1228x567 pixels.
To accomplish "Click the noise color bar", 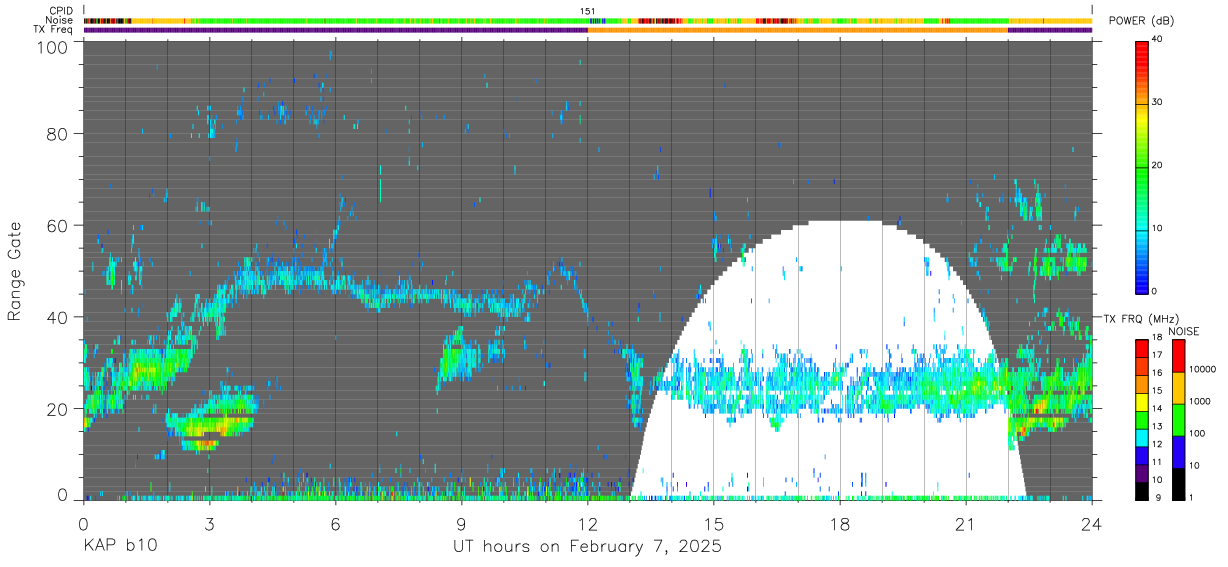I will click(x=1178, y=419).
